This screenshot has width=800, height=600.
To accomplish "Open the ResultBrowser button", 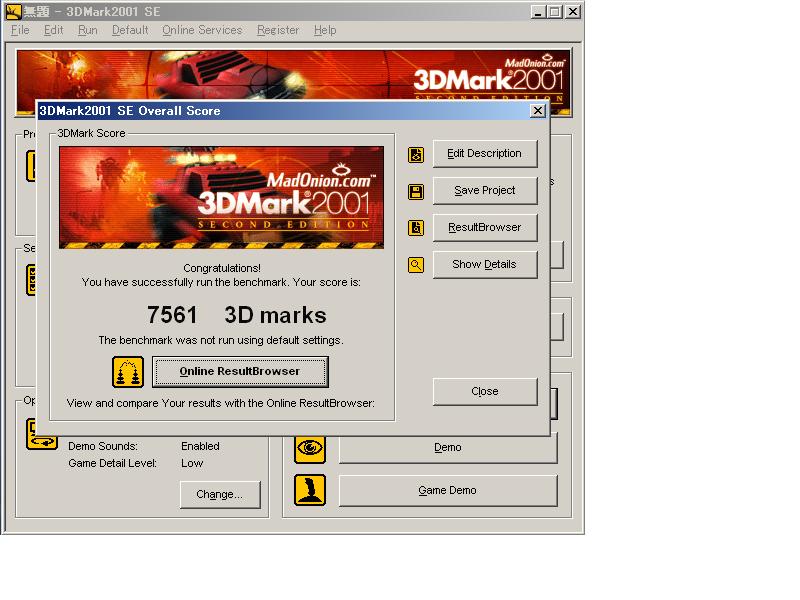I will pos(485,228).
